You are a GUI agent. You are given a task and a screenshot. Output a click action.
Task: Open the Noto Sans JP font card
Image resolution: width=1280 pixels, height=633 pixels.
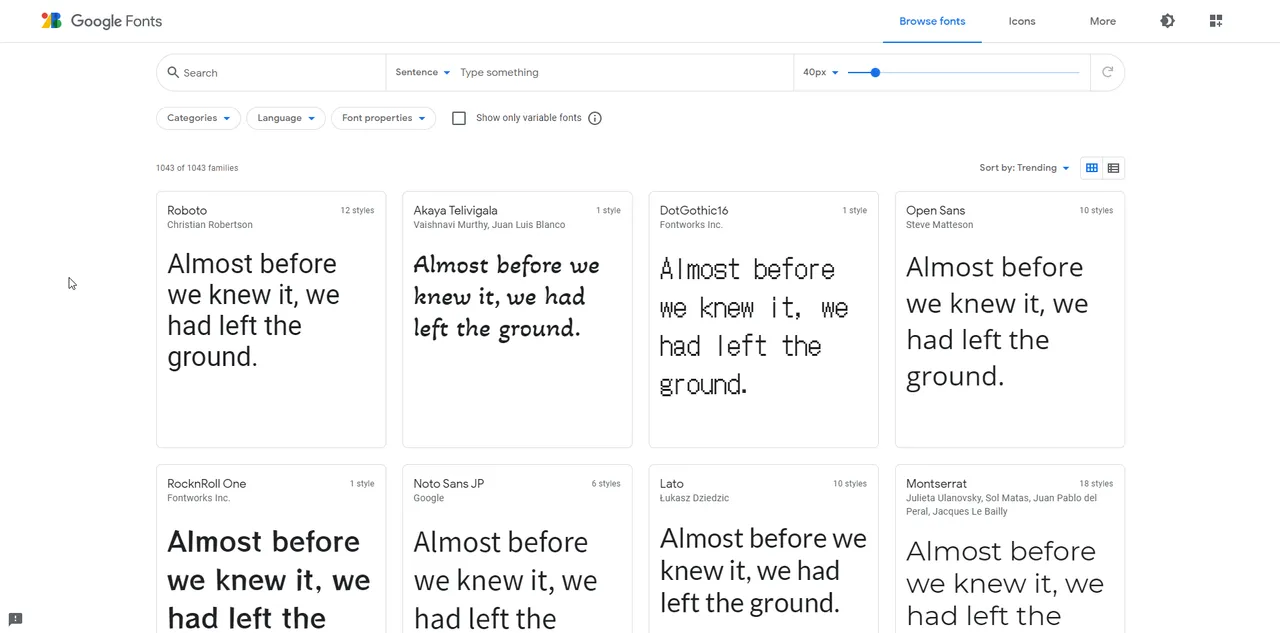click(517, 549)
